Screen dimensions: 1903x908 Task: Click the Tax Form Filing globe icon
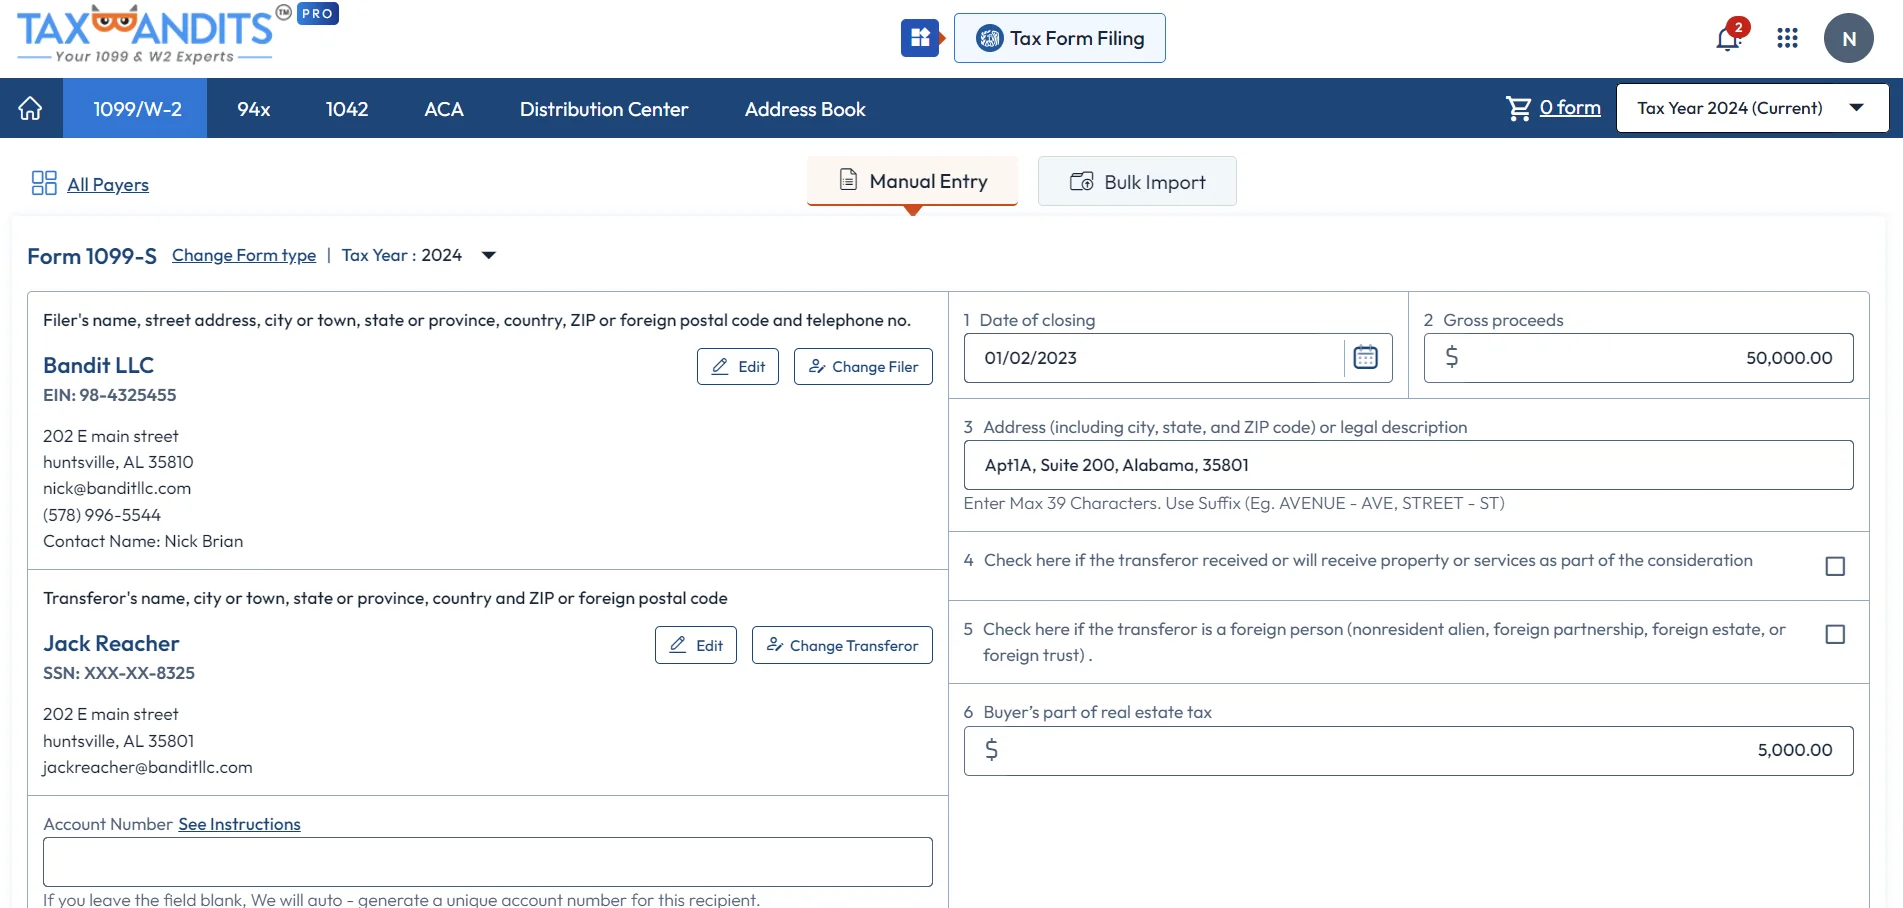pyautogui.click(x=988, y=38)
